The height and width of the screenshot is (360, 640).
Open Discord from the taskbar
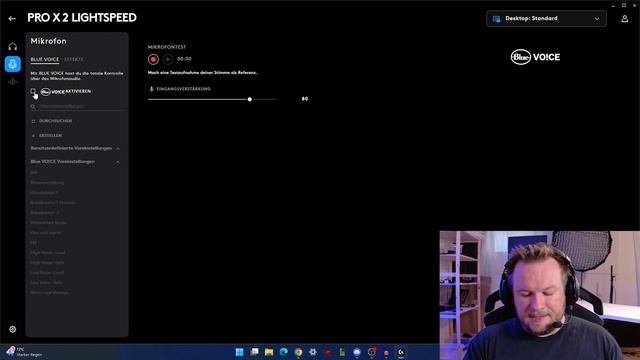(357, 352)
